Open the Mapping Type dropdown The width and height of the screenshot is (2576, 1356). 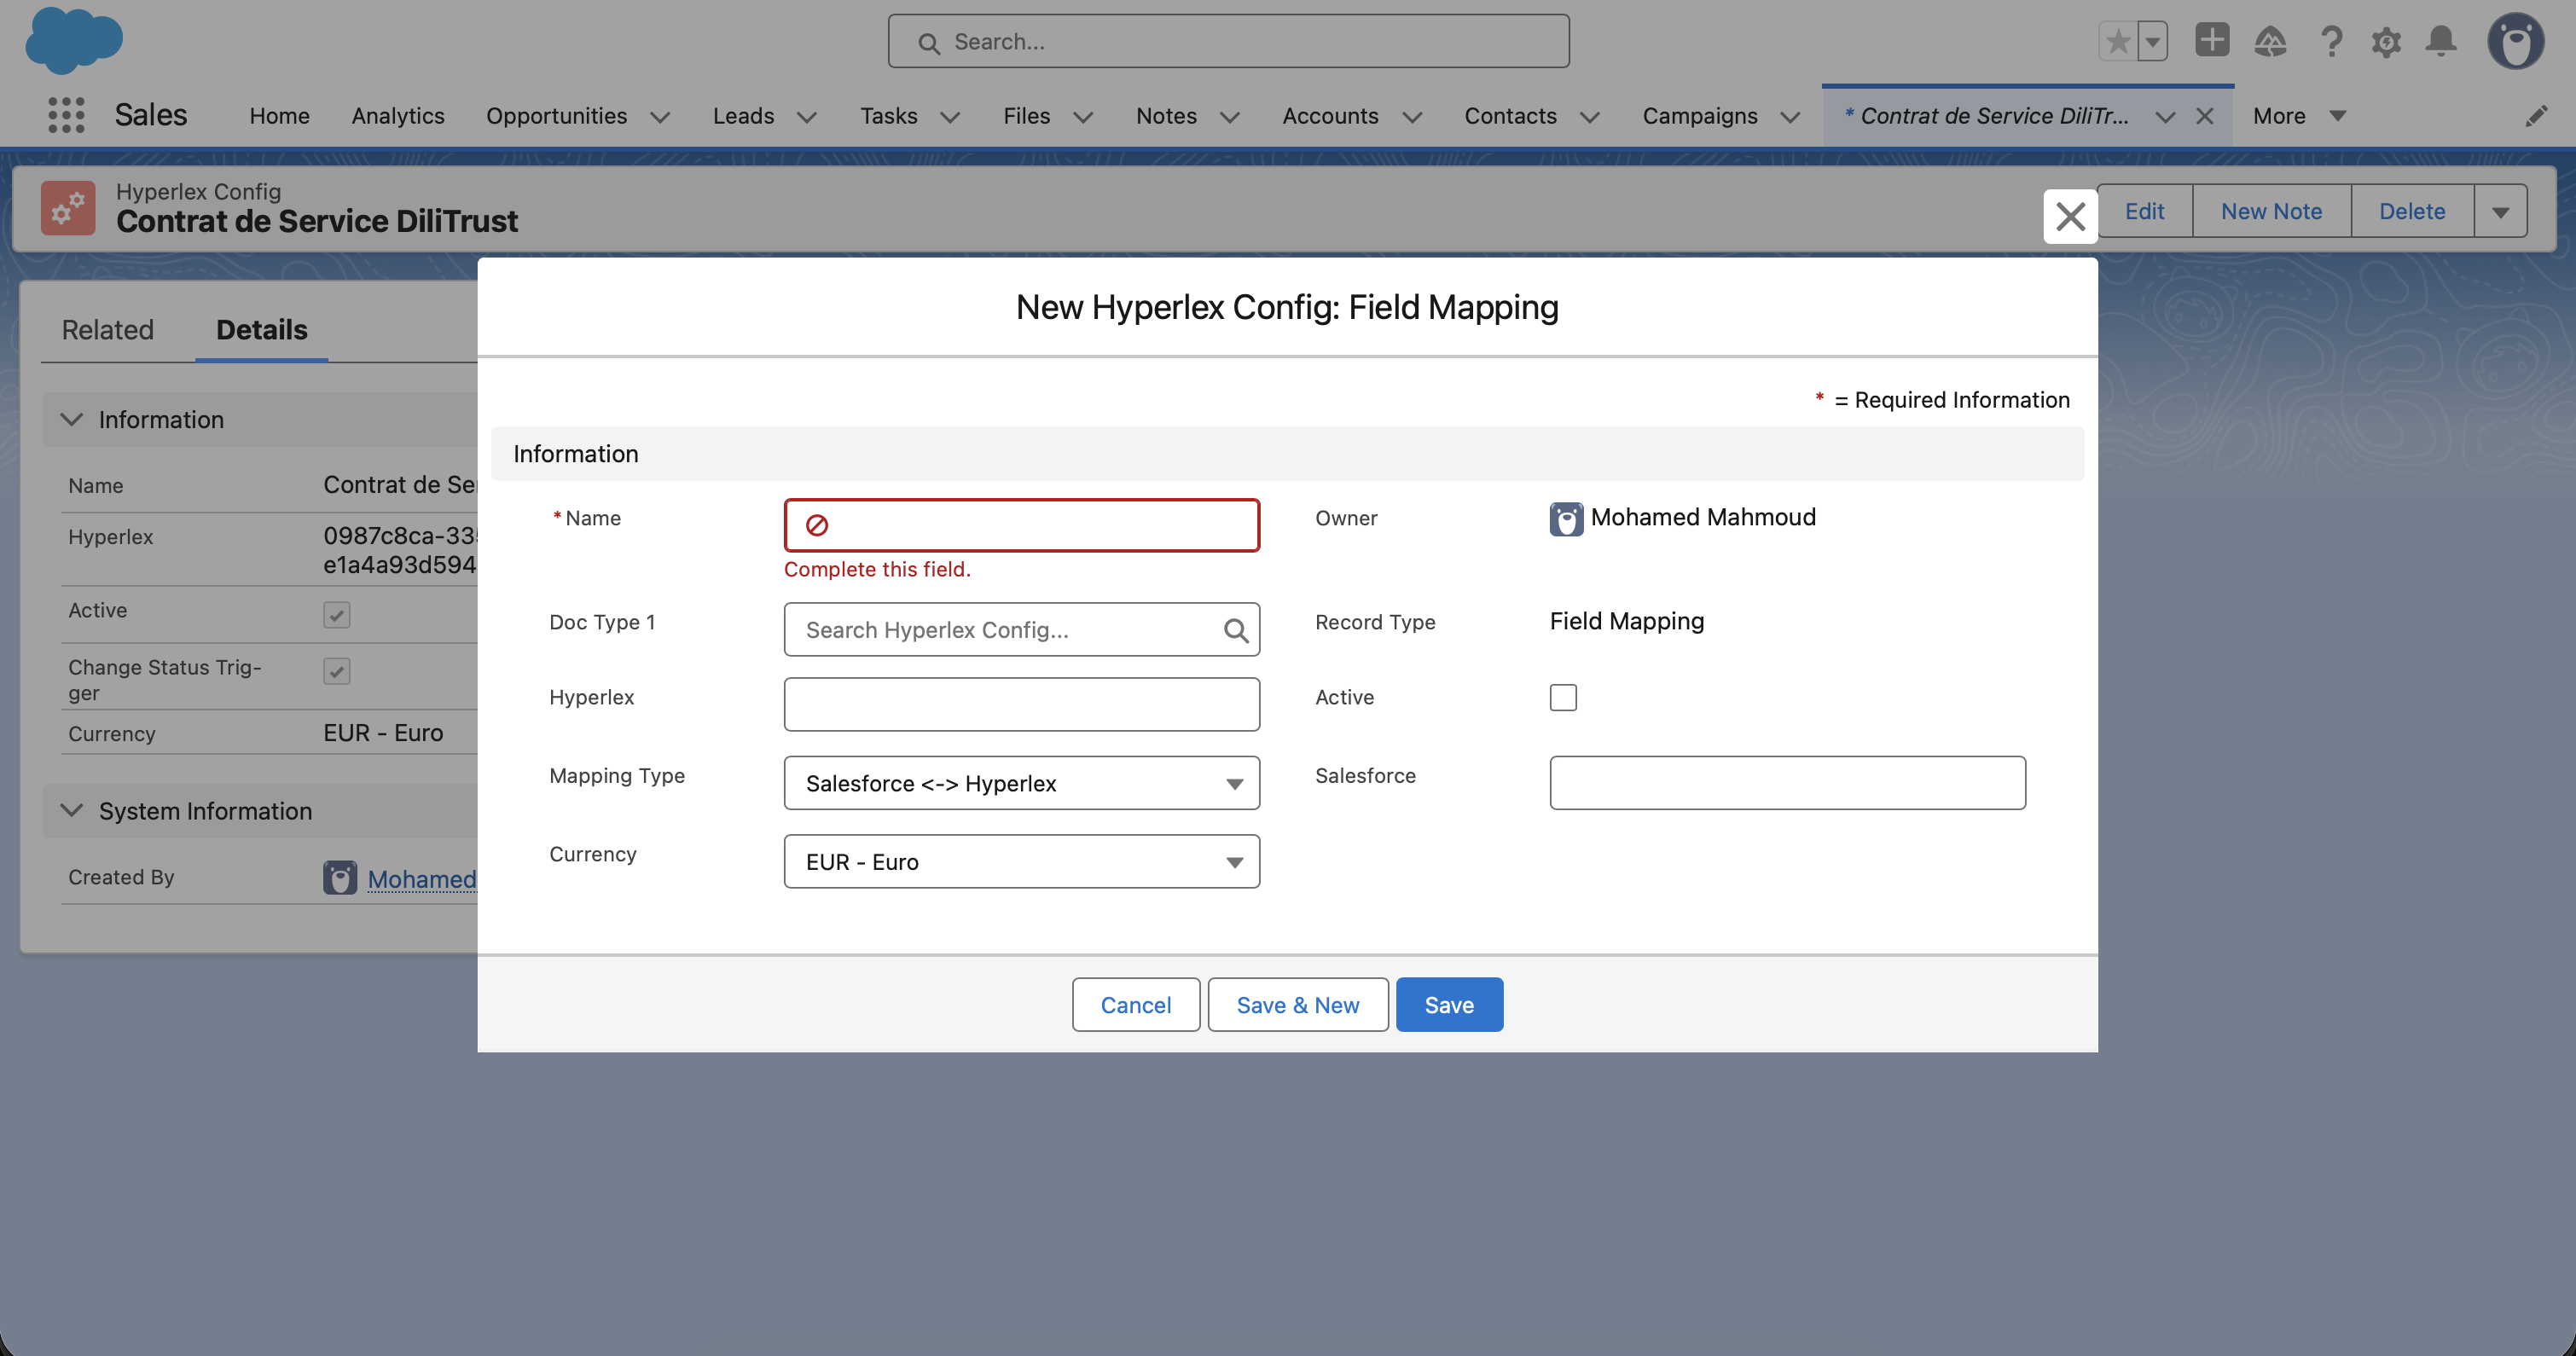[x=1021, y=783]
